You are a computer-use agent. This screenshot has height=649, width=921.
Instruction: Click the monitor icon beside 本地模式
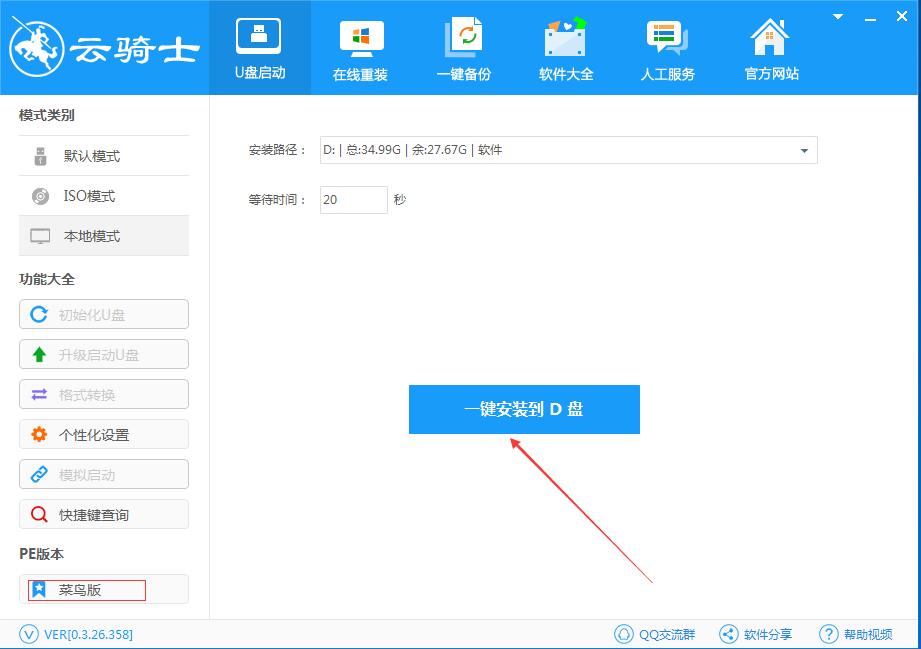[x=40, y=236]
